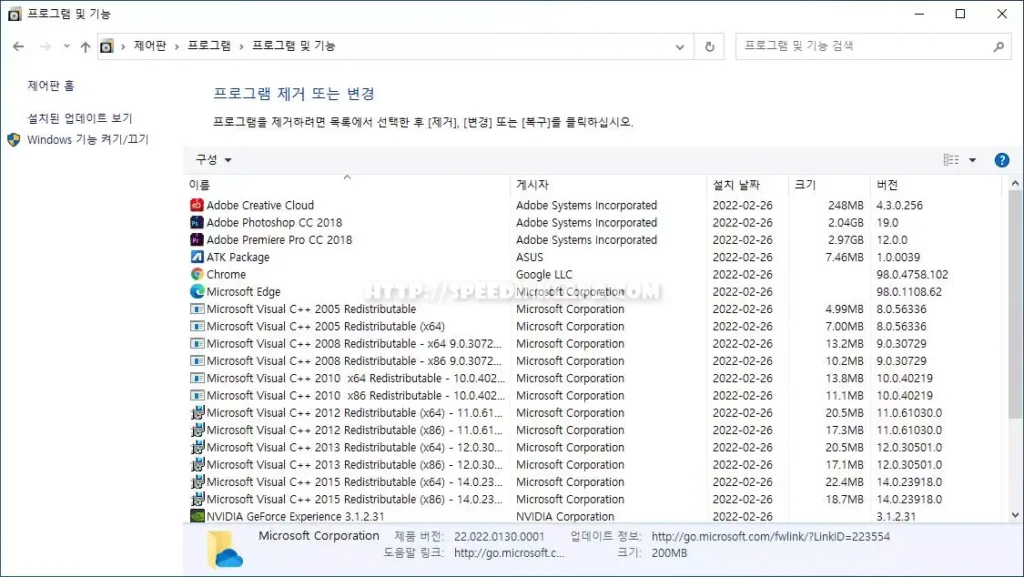
Task: Click 프로그램 in the breadcrumb path
Action: pos(209,46)
